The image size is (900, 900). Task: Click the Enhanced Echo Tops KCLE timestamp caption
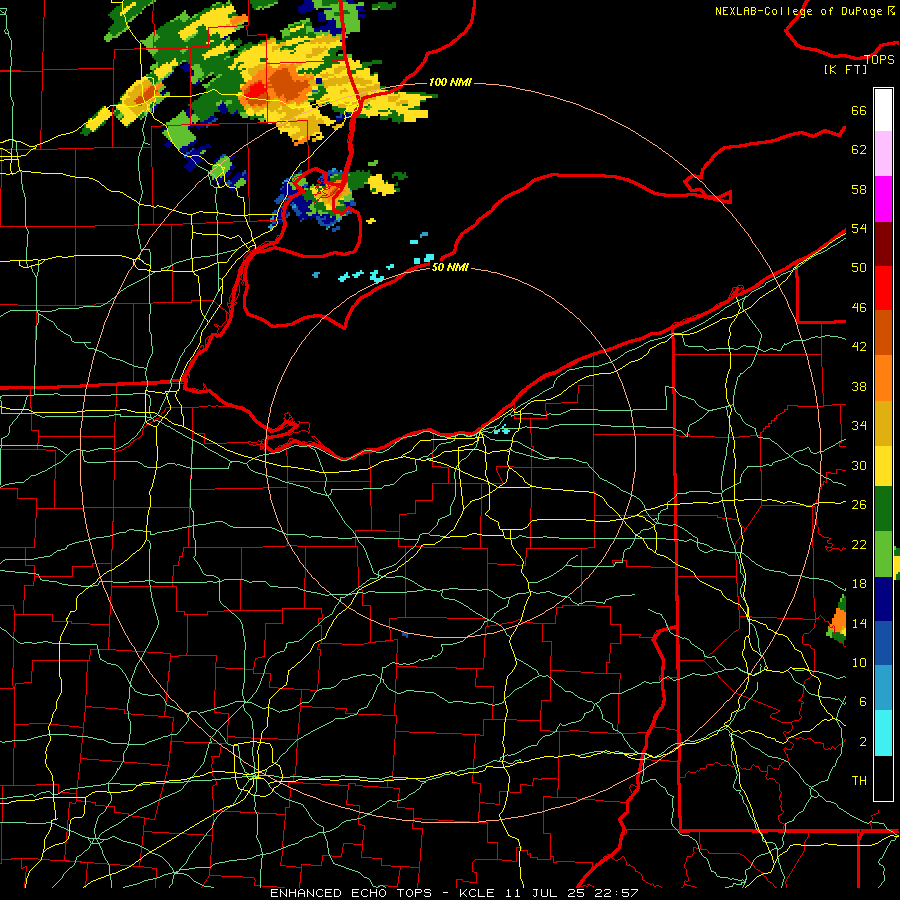tap(454, 893)
